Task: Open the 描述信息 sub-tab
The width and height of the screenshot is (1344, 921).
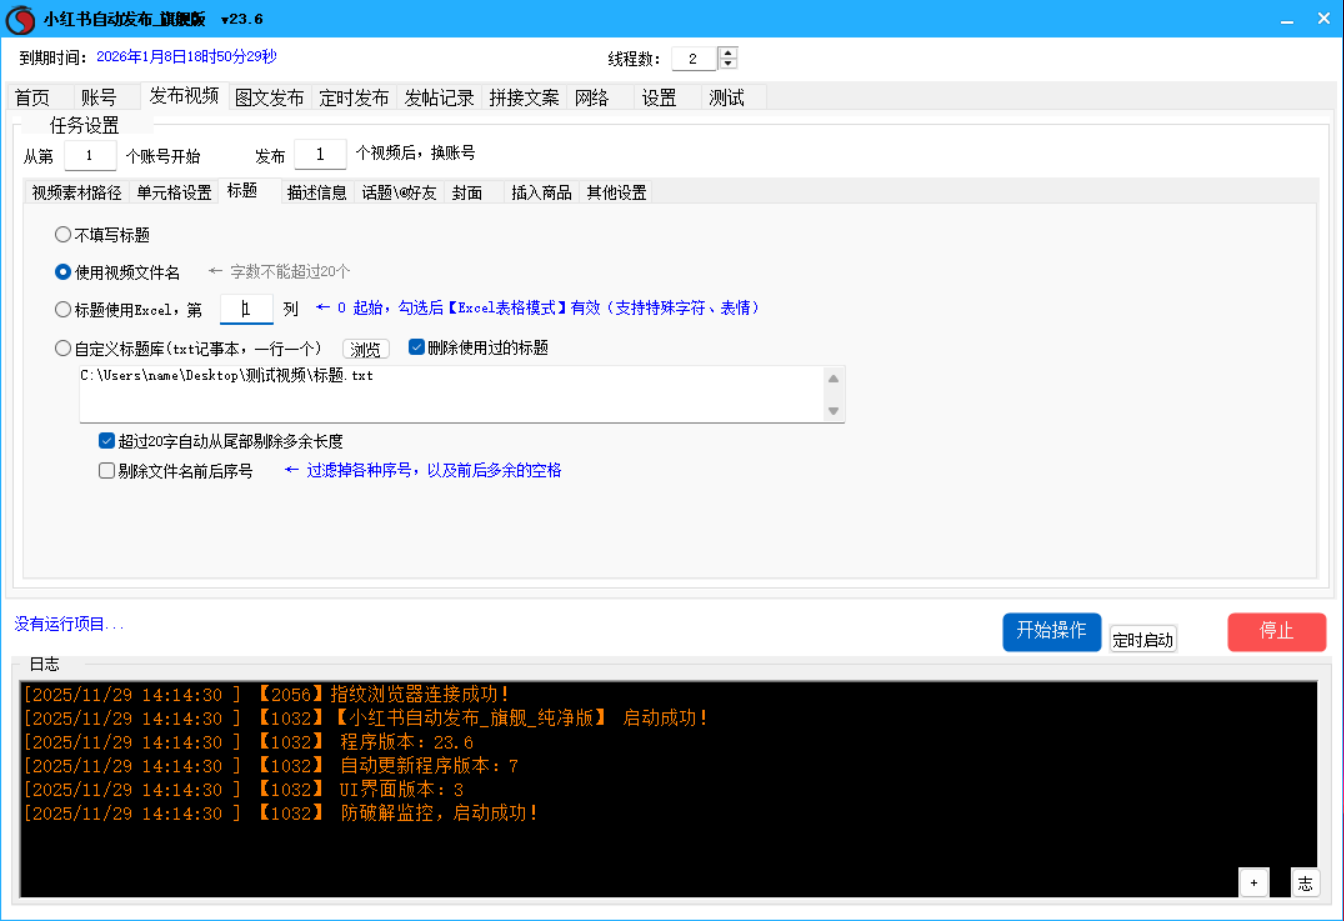Action: 316,192
